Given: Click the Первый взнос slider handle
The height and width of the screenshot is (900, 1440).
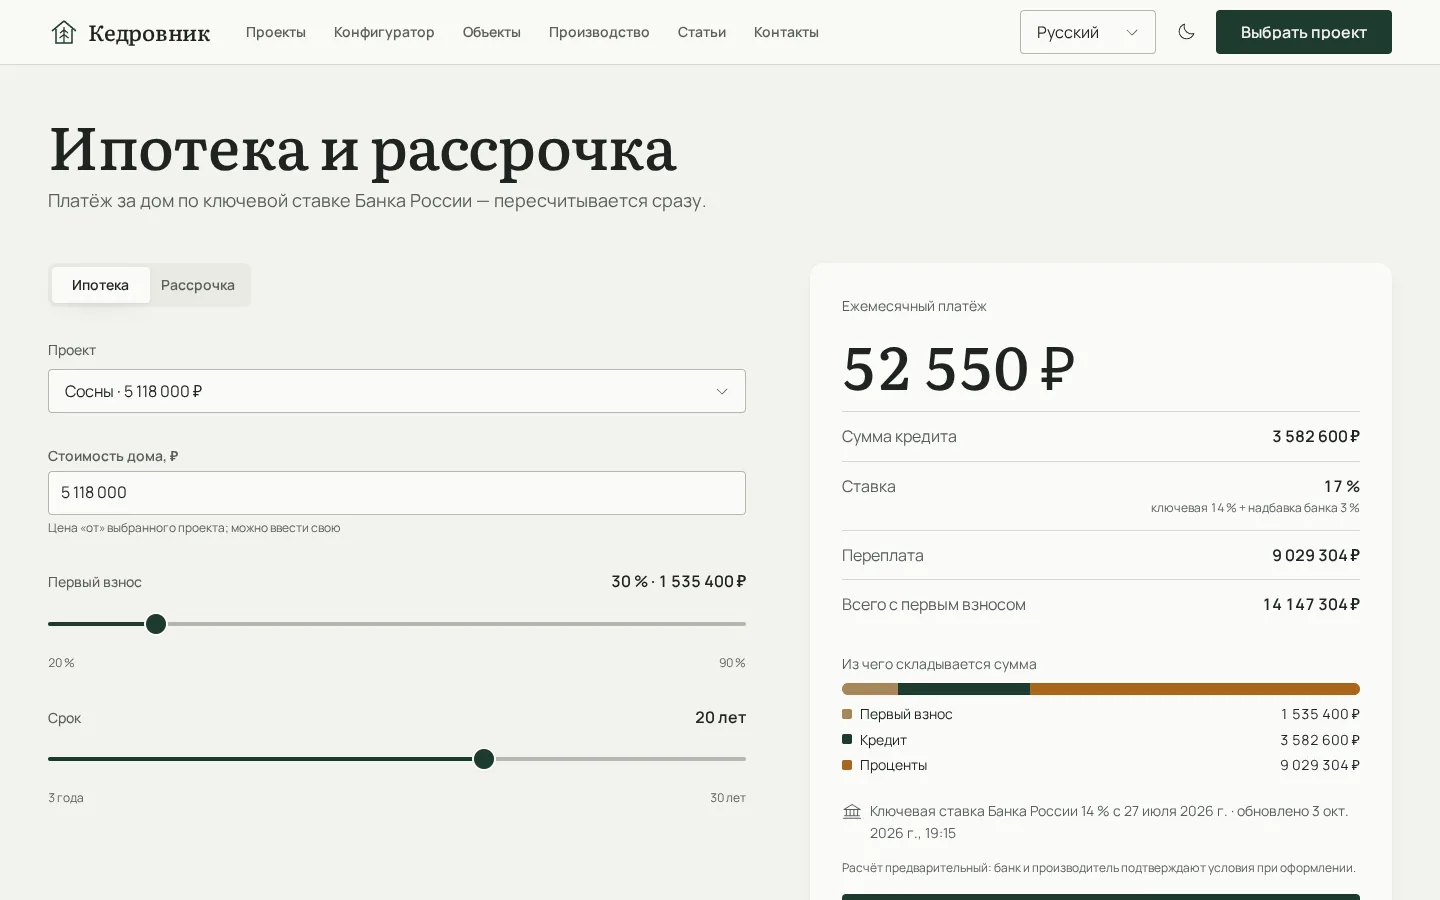Looking at the screenshot, I should point(156,624).
